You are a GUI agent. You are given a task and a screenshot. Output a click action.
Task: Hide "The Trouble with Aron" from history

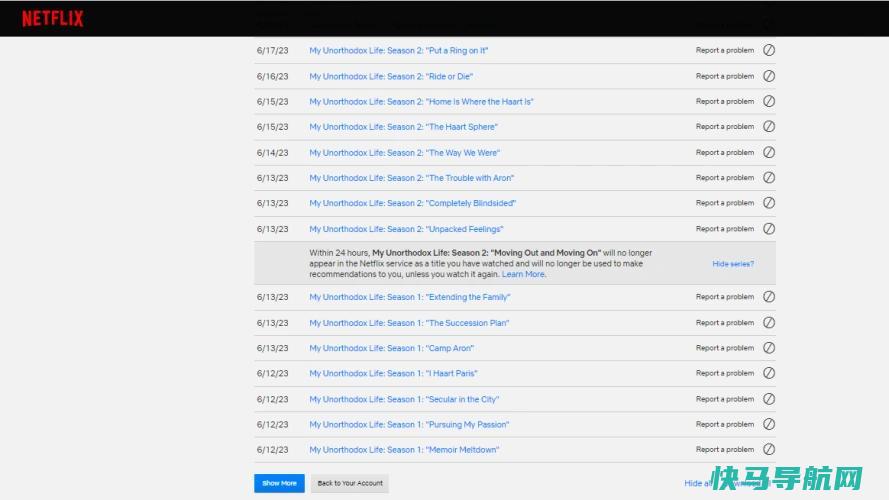point(769,177)
